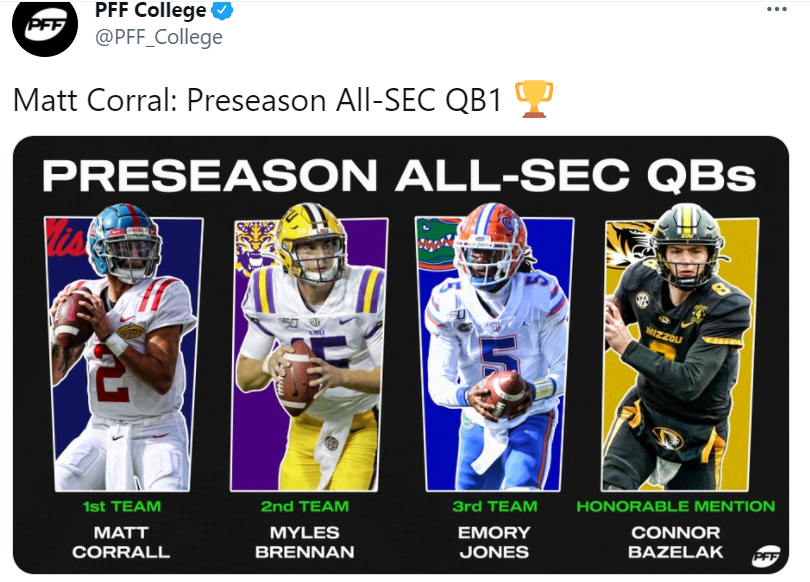Click the trophy emoji in the tweet
810x582 pixels.
click(533, 99)
